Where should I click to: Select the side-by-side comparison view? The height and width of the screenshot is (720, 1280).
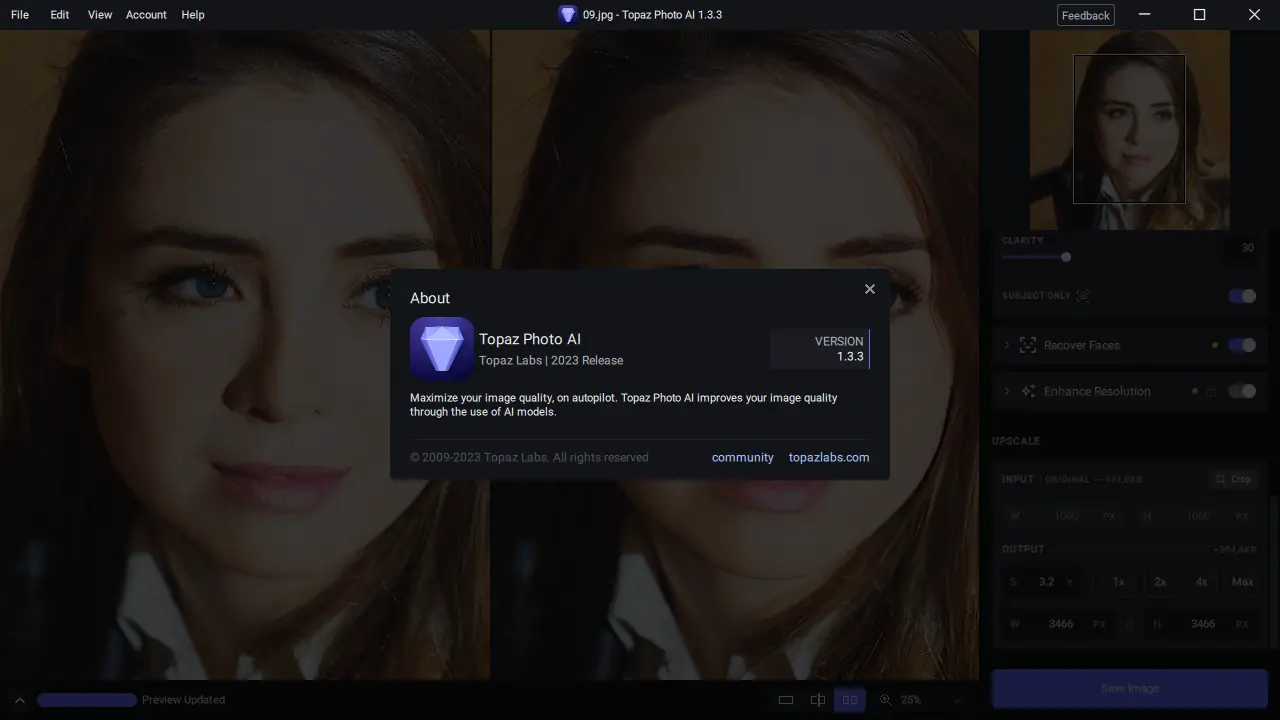click(850, 699)
